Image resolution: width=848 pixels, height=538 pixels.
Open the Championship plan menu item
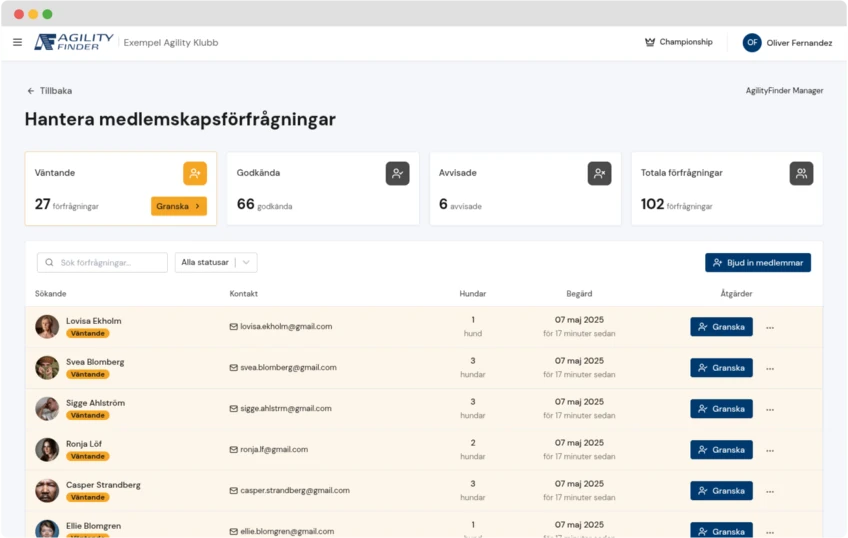[679, 42]
